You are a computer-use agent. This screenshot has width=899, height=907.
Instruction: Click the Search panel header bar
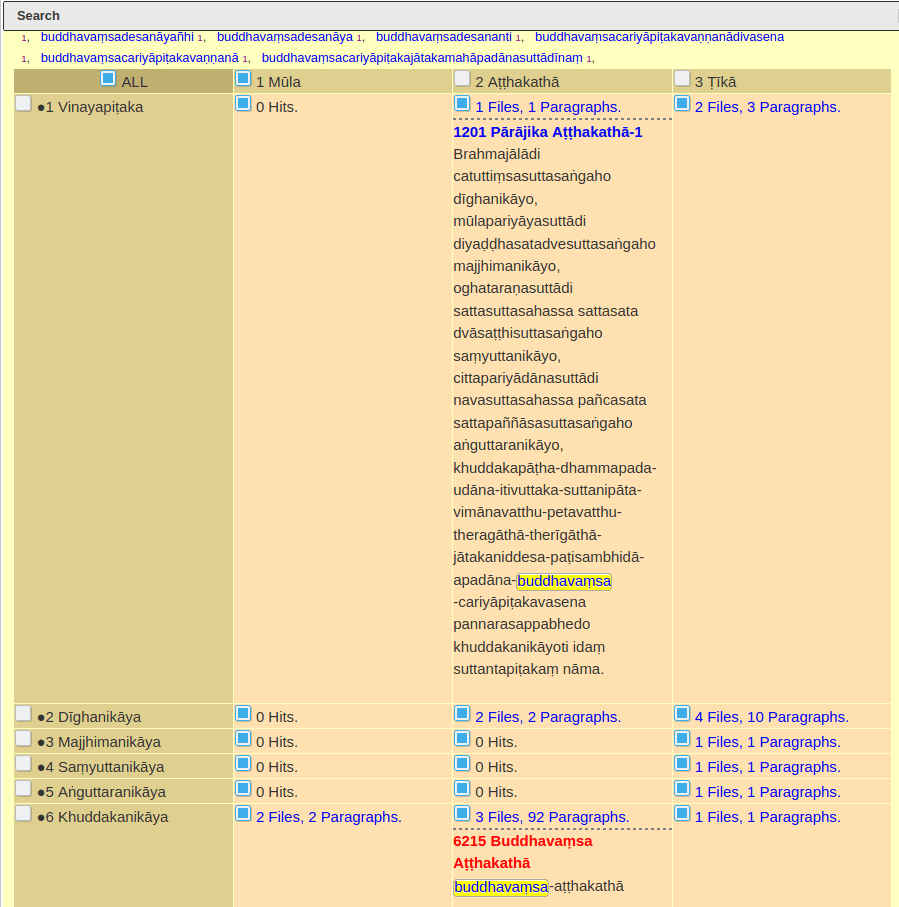click(449, 16)
